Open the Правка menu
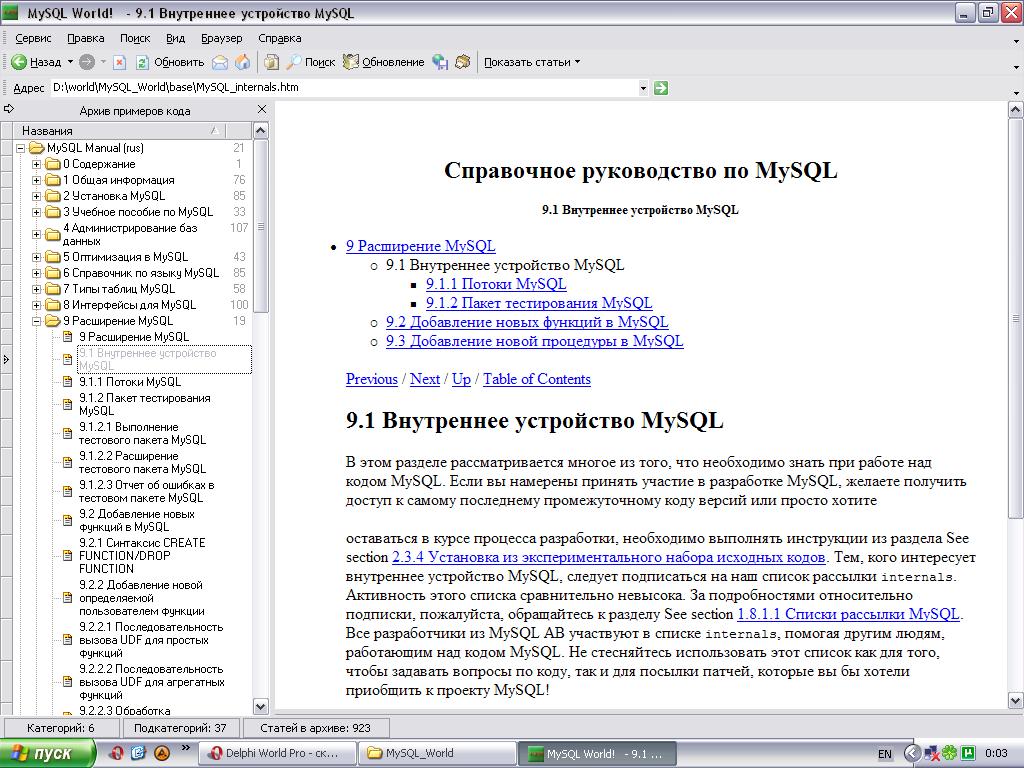 [86, 39]
